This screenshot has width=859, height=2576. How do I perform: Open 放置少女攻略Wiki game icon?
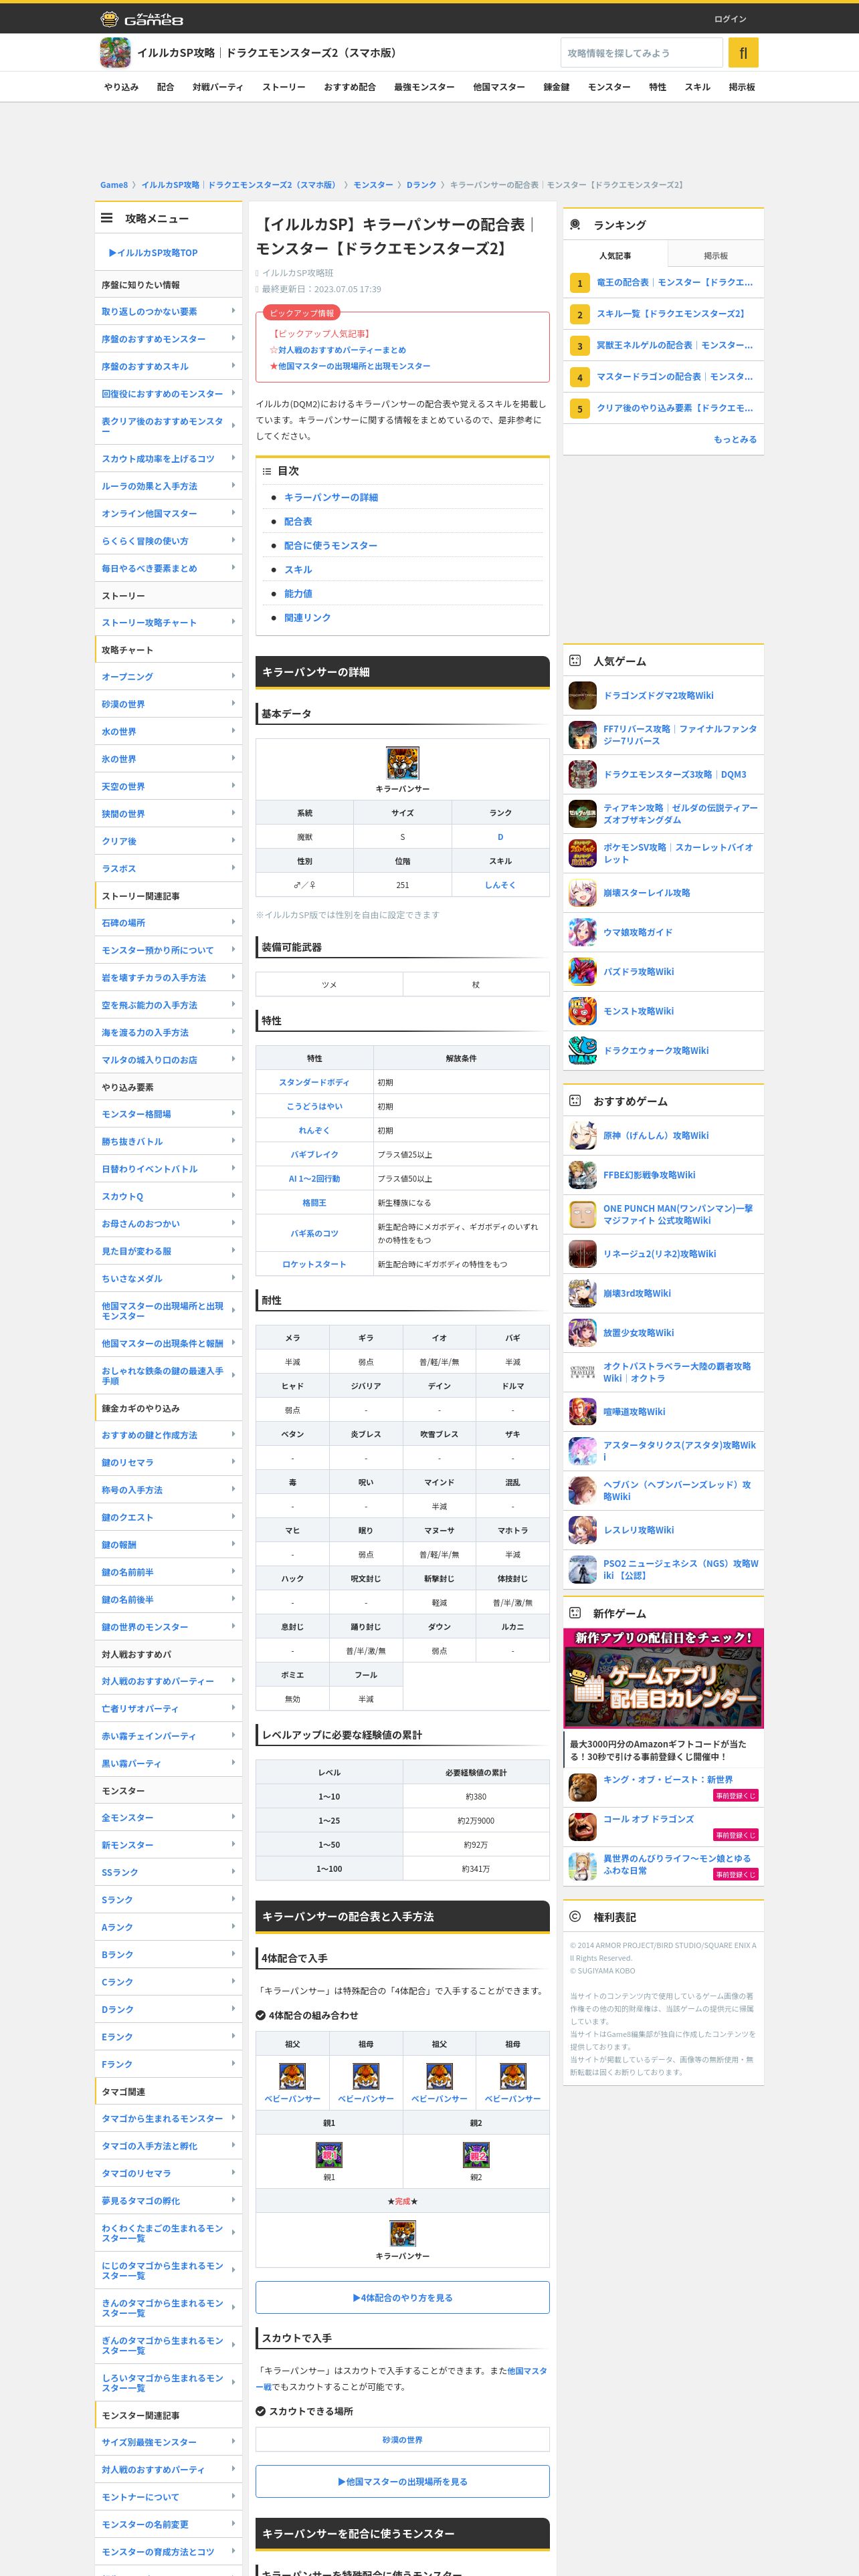pyautogui.click(x=582, y=1333)
